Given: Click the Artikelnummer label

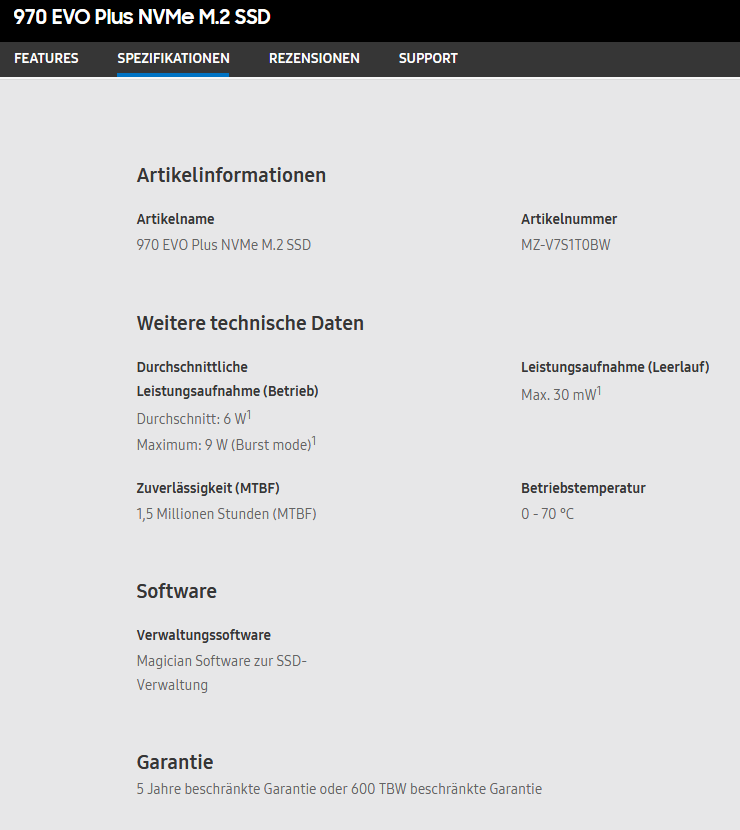Looking at the screenshot, I should tap(569, 219).
